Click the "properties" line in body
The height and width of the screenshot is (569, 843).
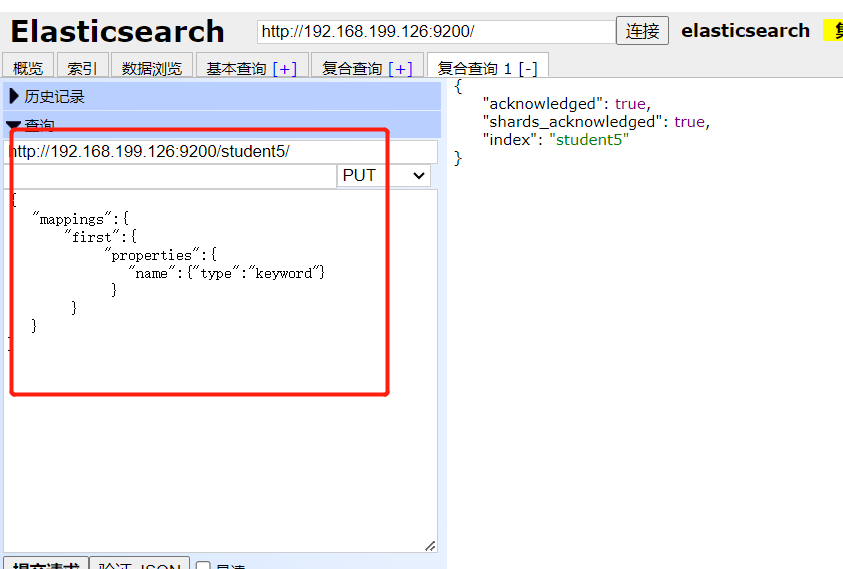161,255
